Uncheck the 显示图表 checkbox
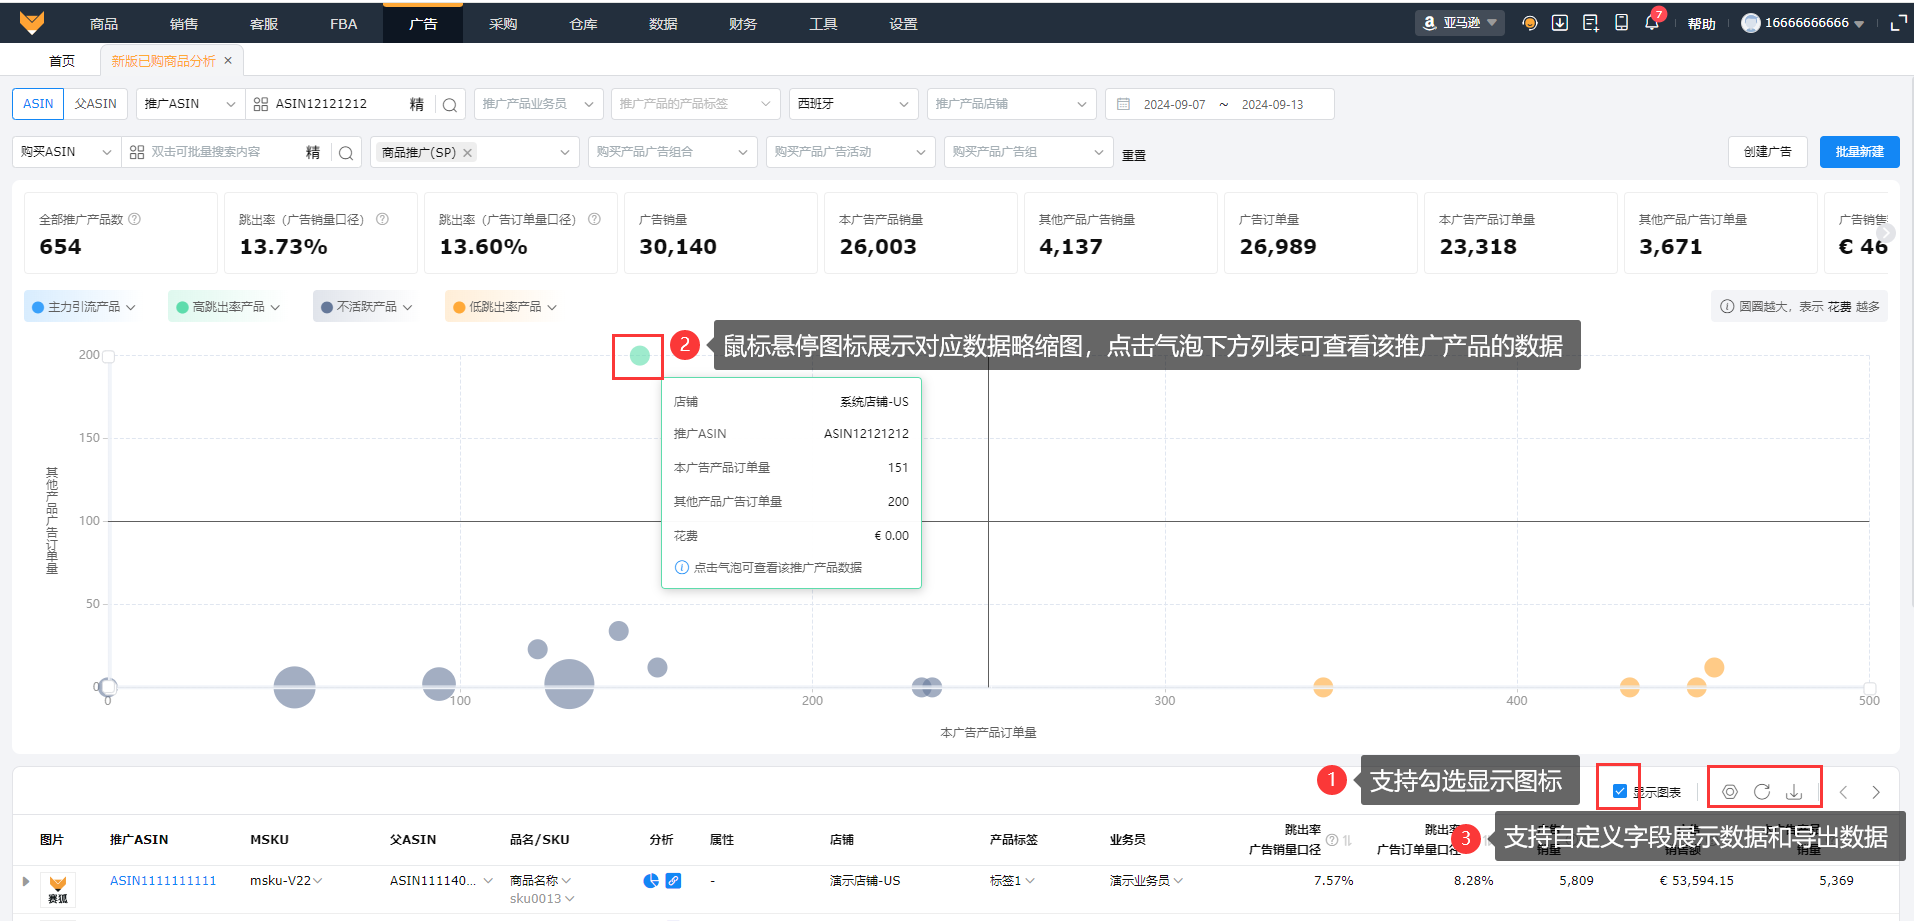The image size is (1914, 921). coord(1620,791)
